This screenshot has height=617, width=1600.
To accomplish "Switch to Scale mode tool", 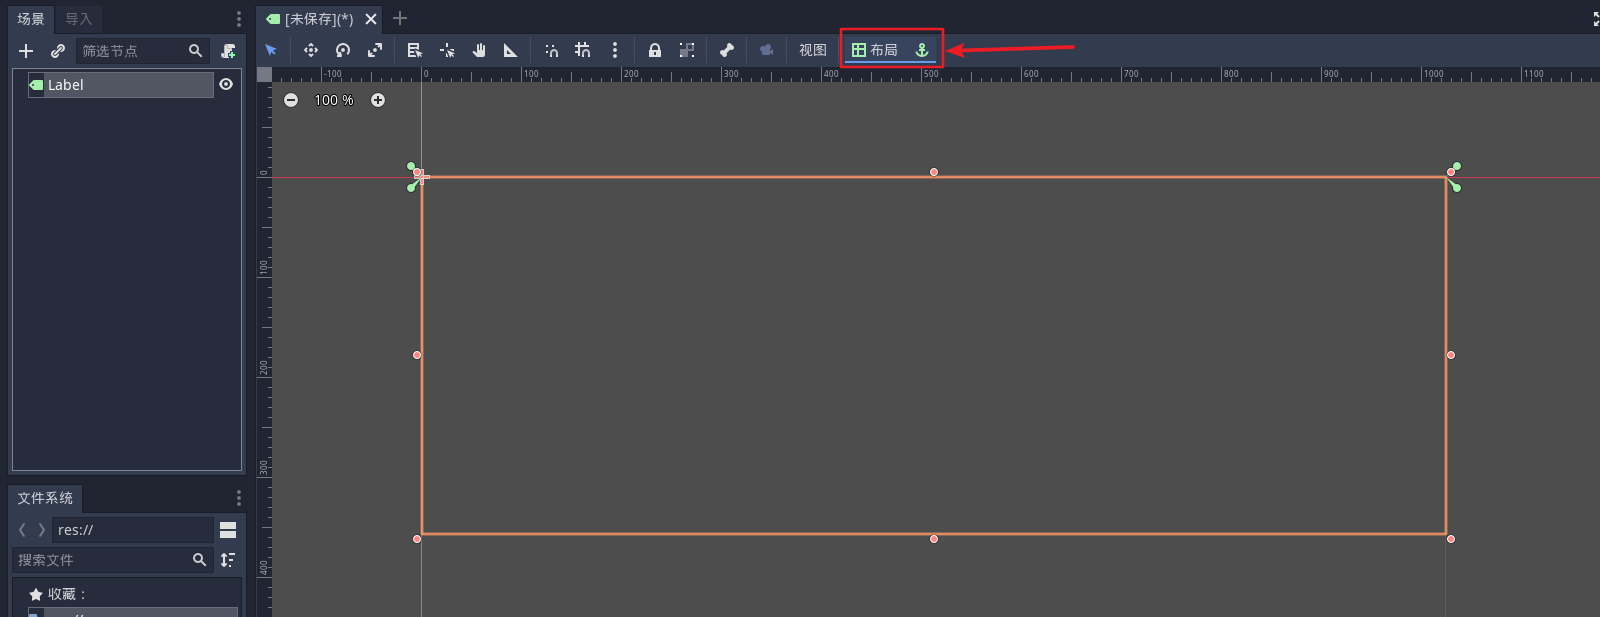I will [375, 50].
